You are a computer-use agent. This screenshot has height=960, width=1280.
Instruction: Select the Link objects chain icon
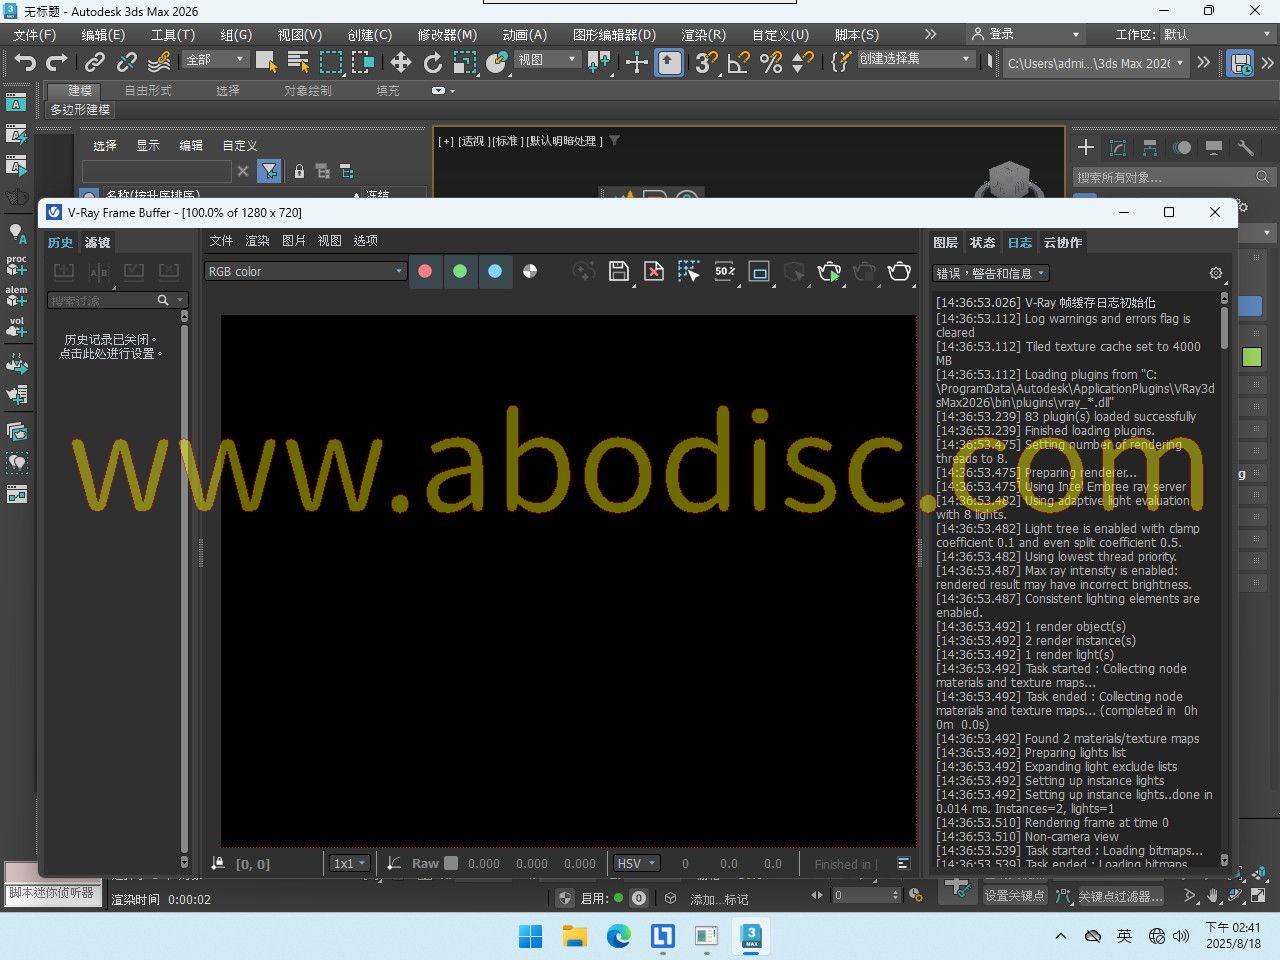94,62
